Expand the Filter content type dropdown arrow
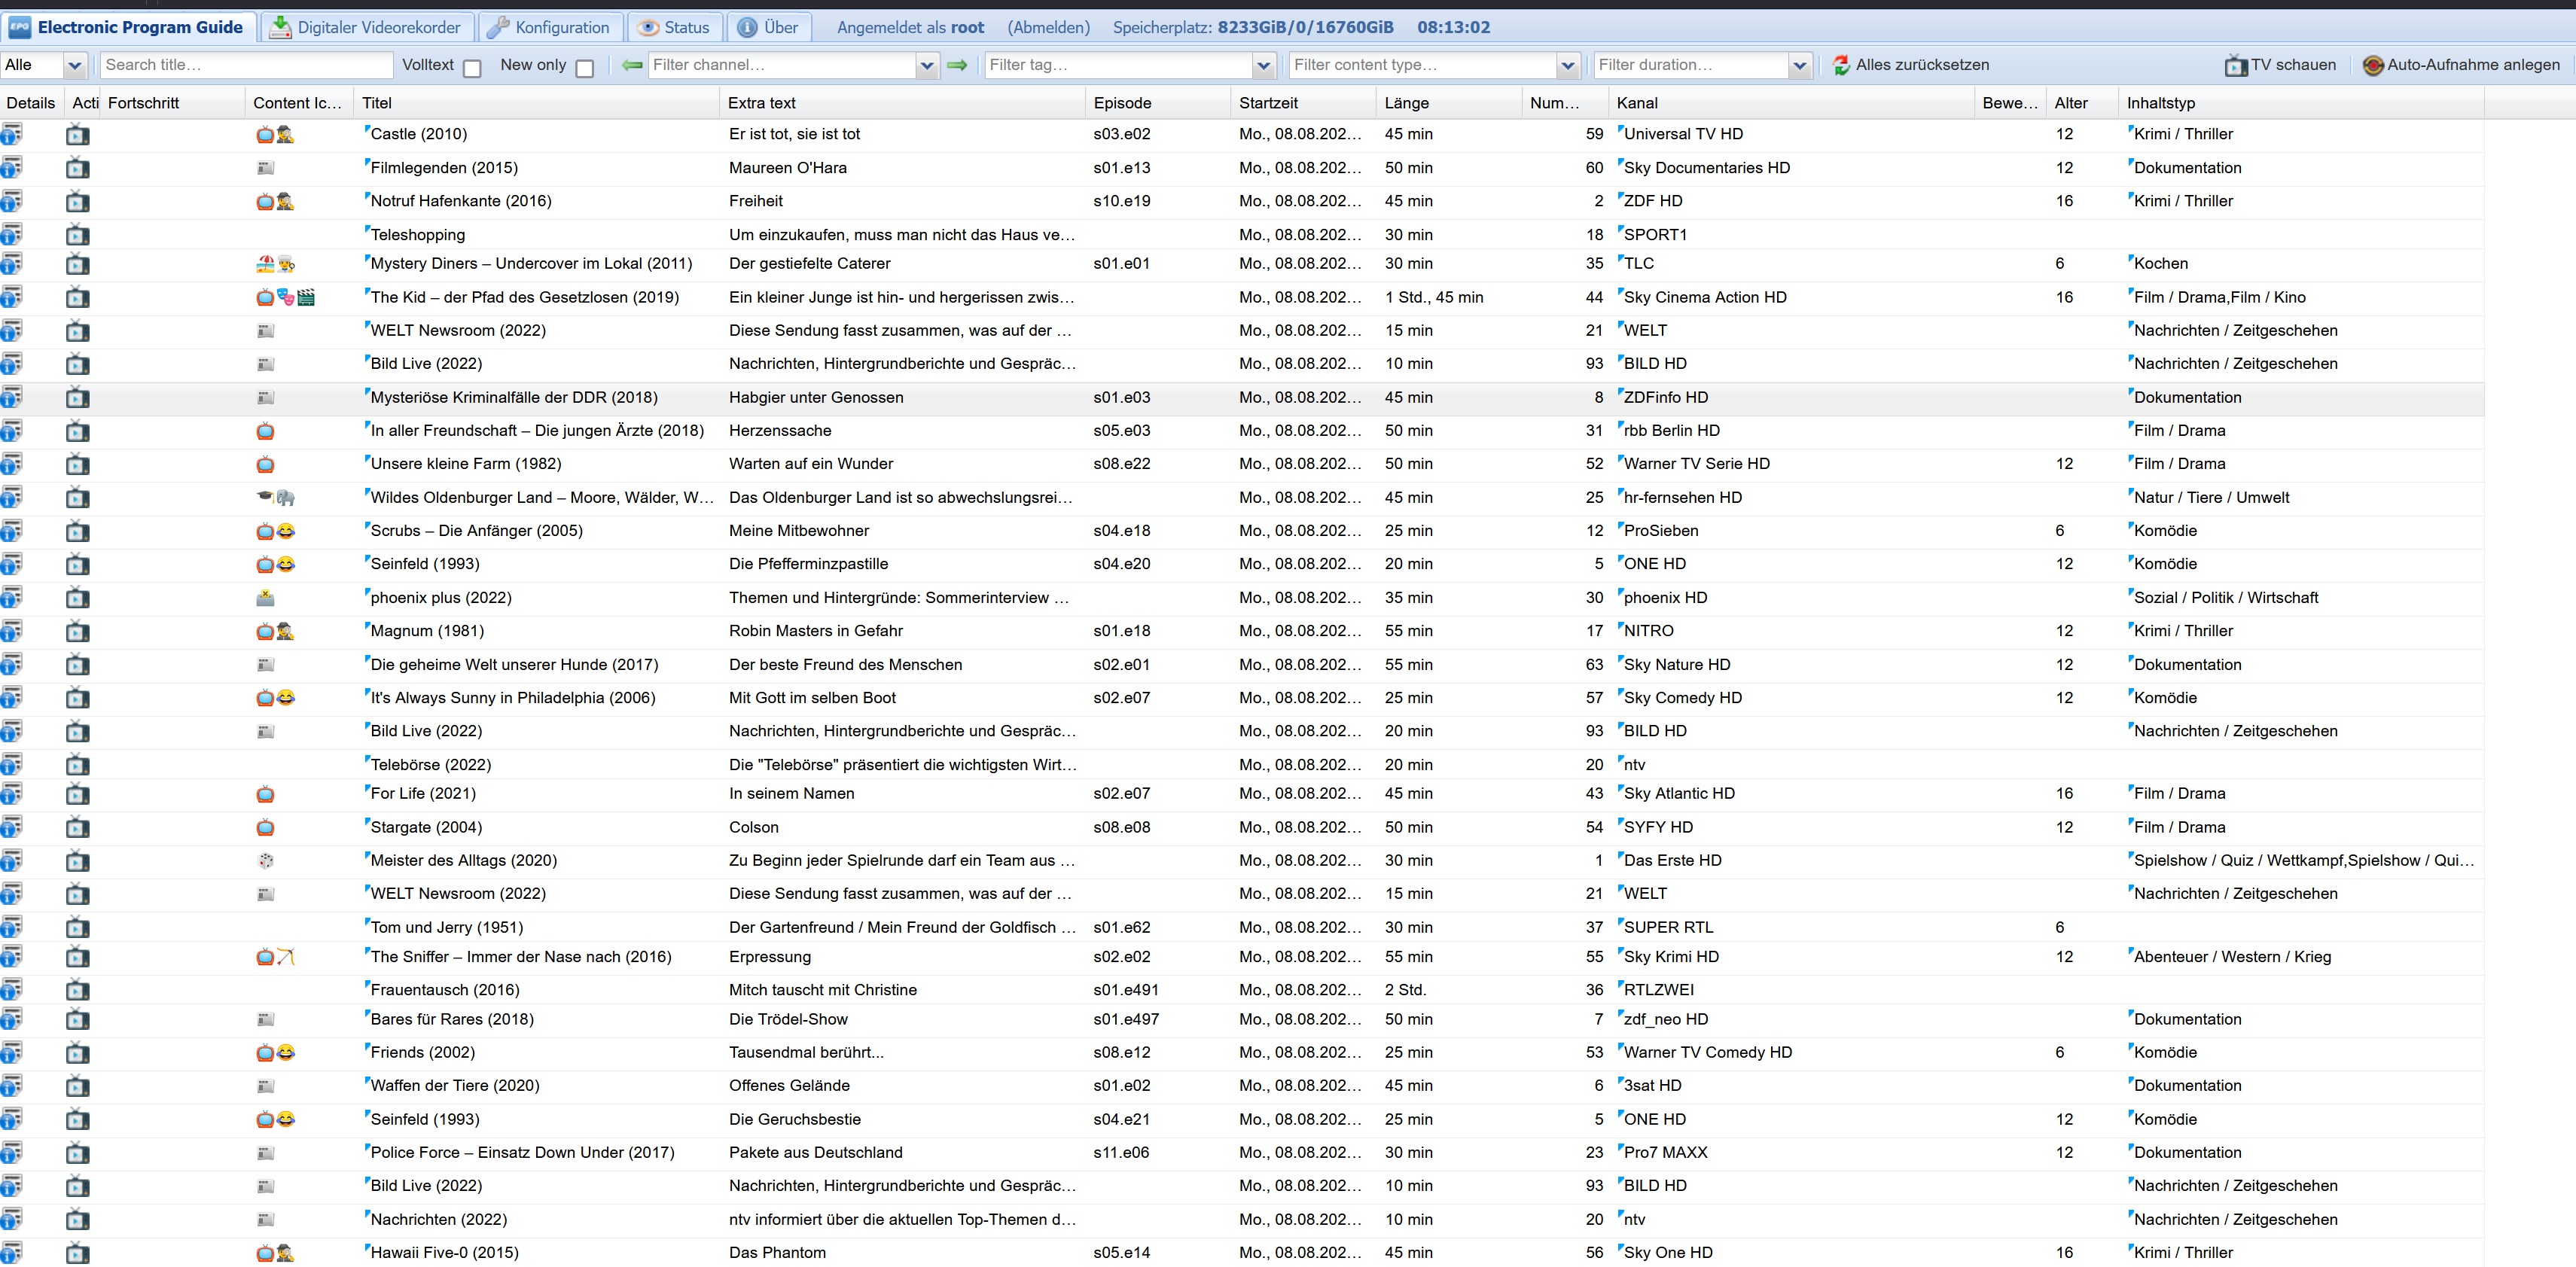This screenshot has width=2576, height=1267. pyautogui.click(x=1568, y=65)
